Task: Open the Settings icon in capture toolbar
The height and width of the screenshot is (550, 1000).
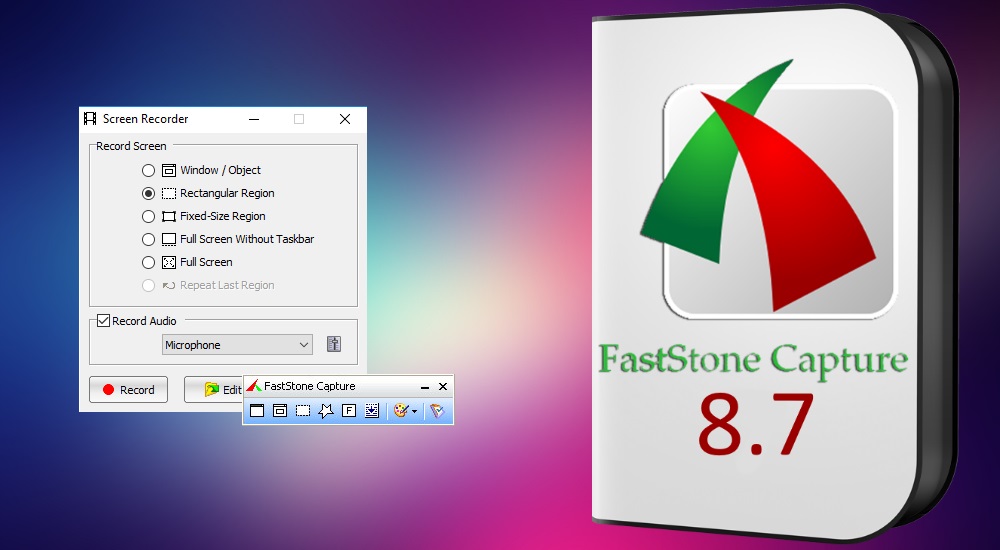Action: [x=436, y=411]
